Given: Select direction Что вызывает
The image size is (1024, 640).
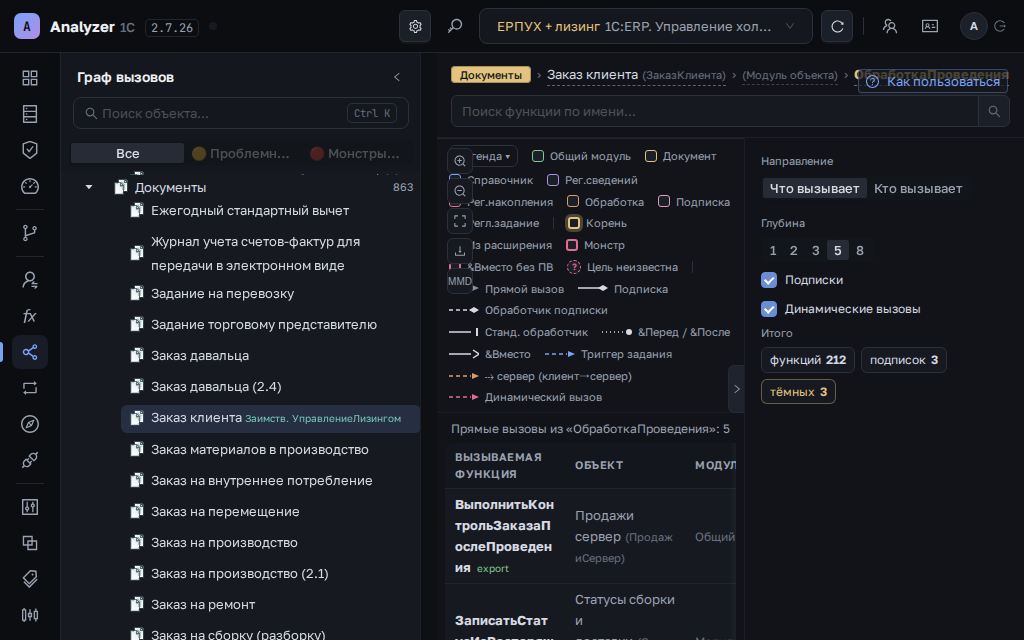Looking at the screenshot, I should tap(814, 188).
